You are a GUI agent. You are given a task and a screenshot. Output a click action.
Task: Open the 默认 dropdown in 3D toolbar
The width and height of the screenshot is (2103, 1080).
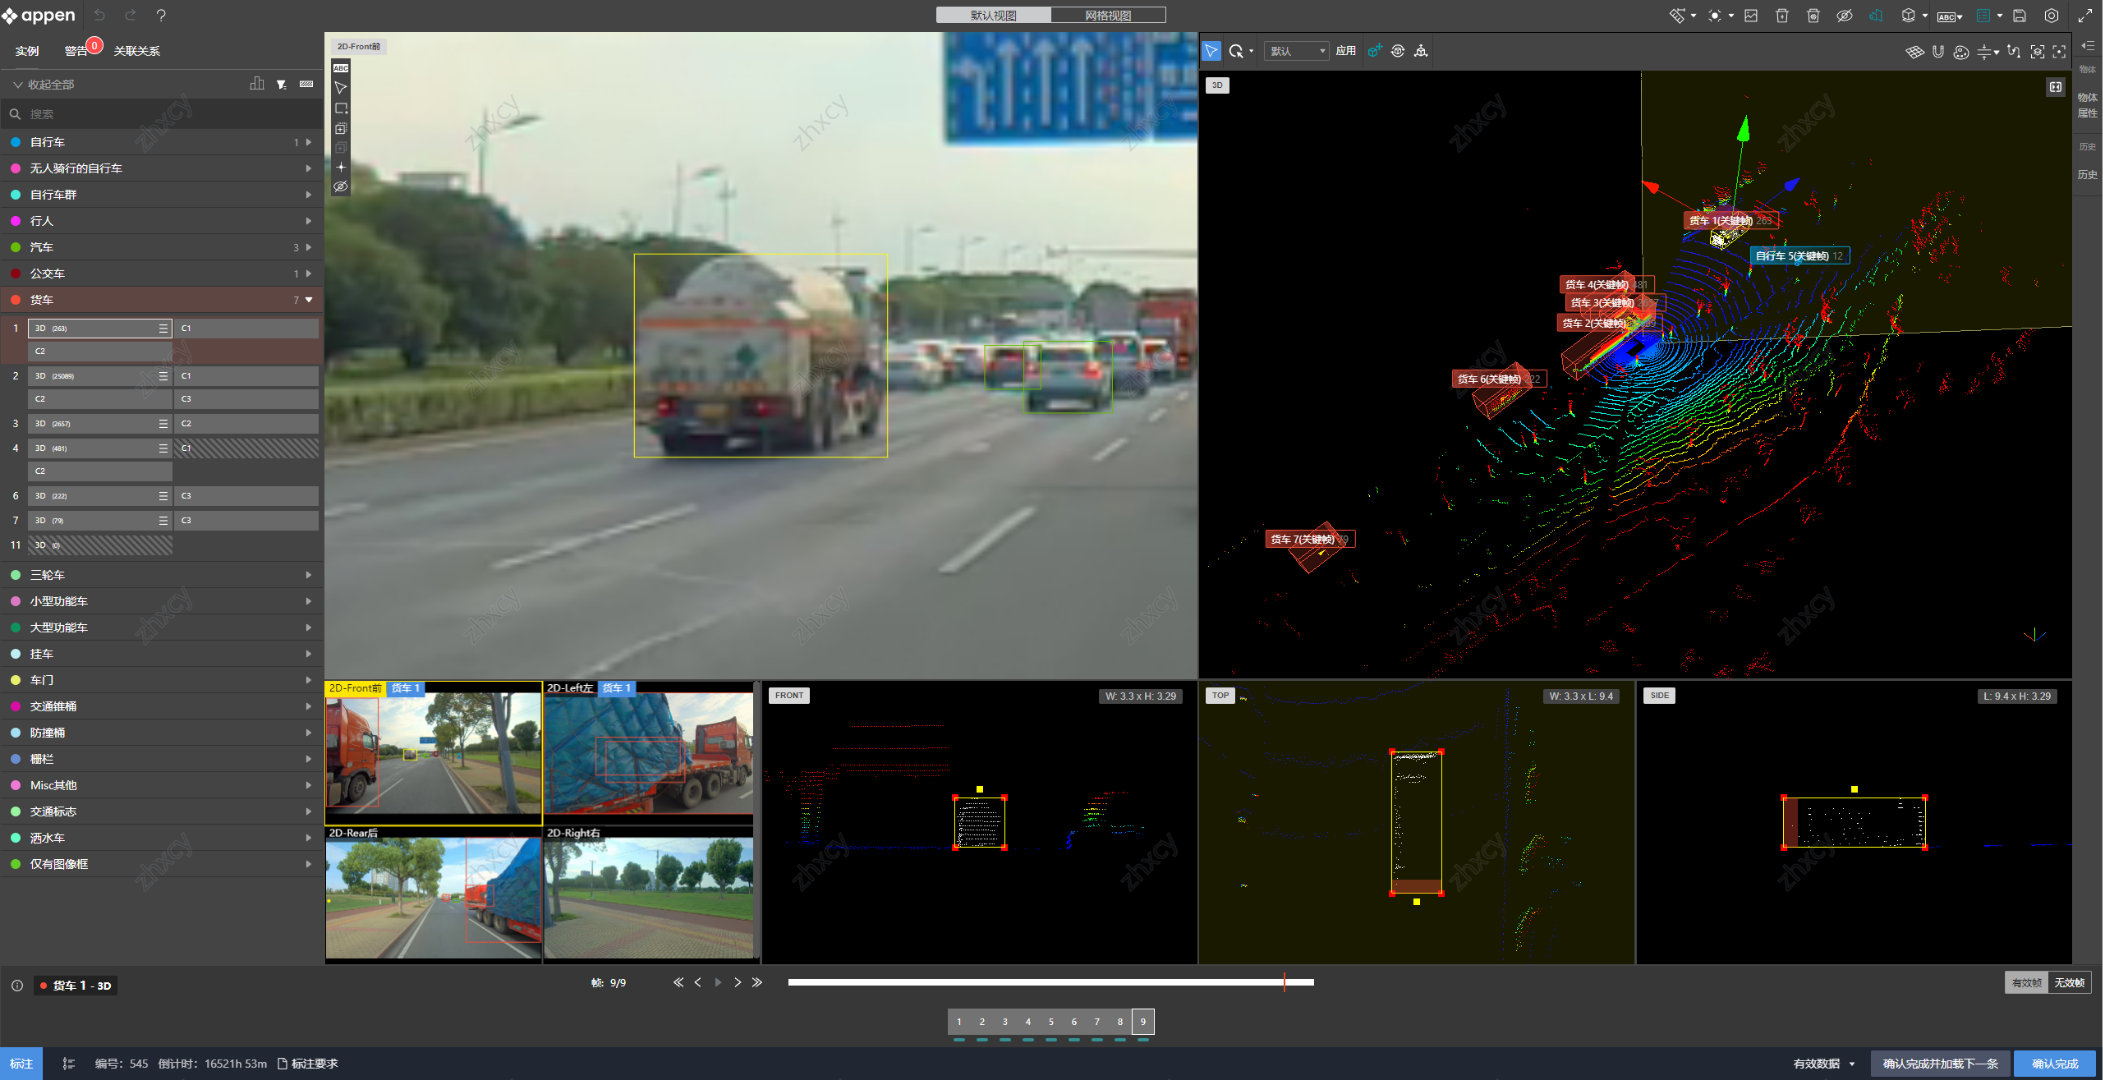point(1297,51)
